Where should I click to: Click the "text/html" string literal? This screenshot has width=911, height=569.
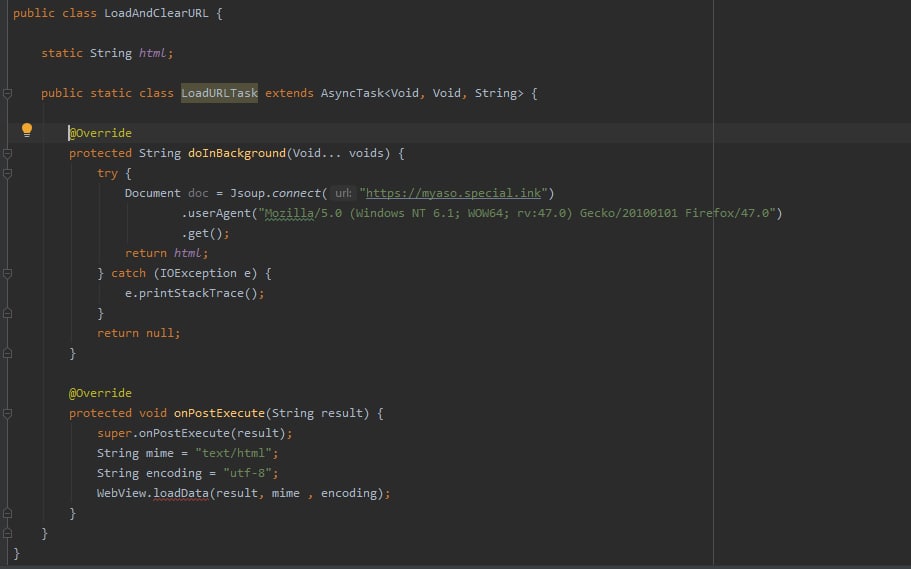click(233, 453)
